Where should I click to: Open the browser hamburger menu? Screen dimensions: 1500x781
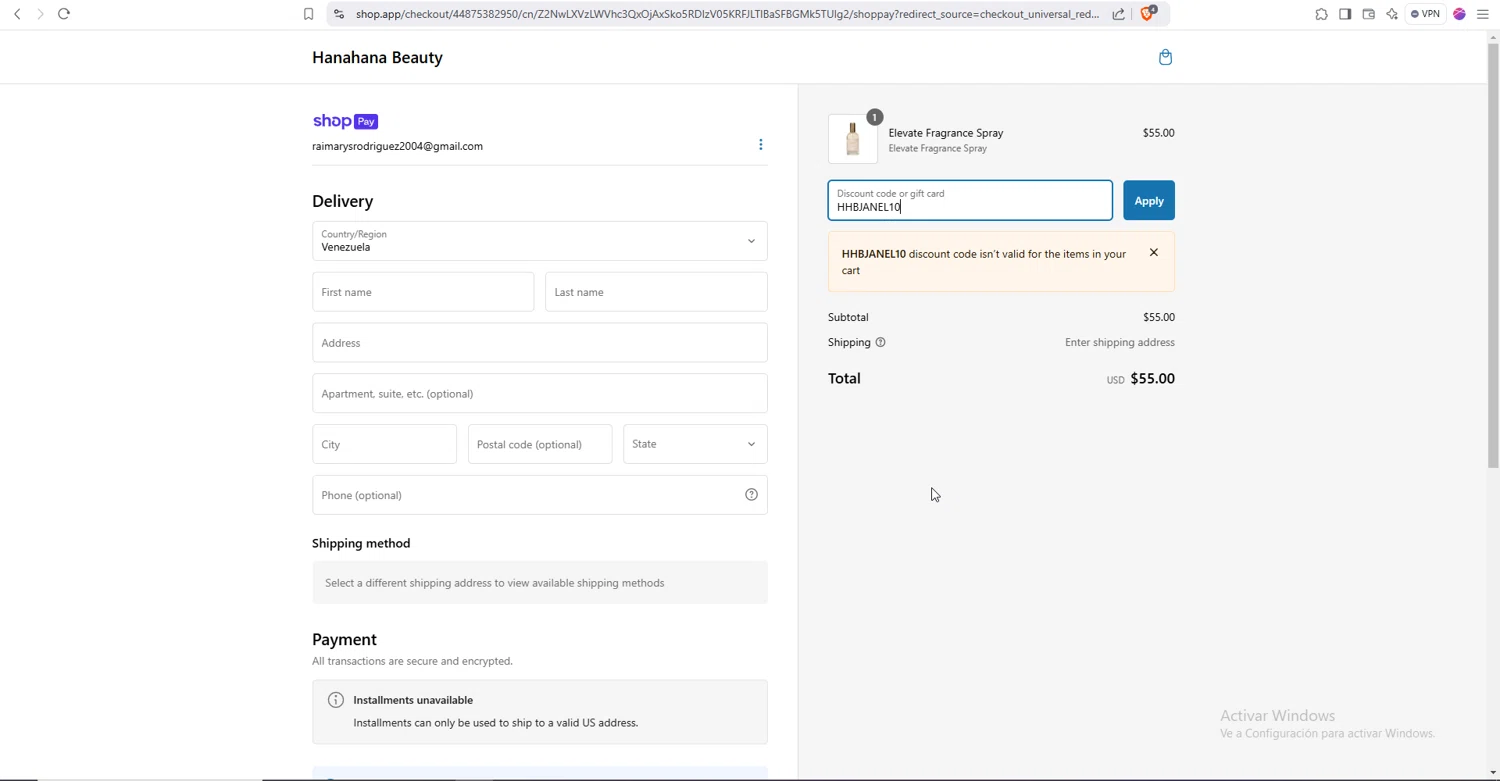1483,14
